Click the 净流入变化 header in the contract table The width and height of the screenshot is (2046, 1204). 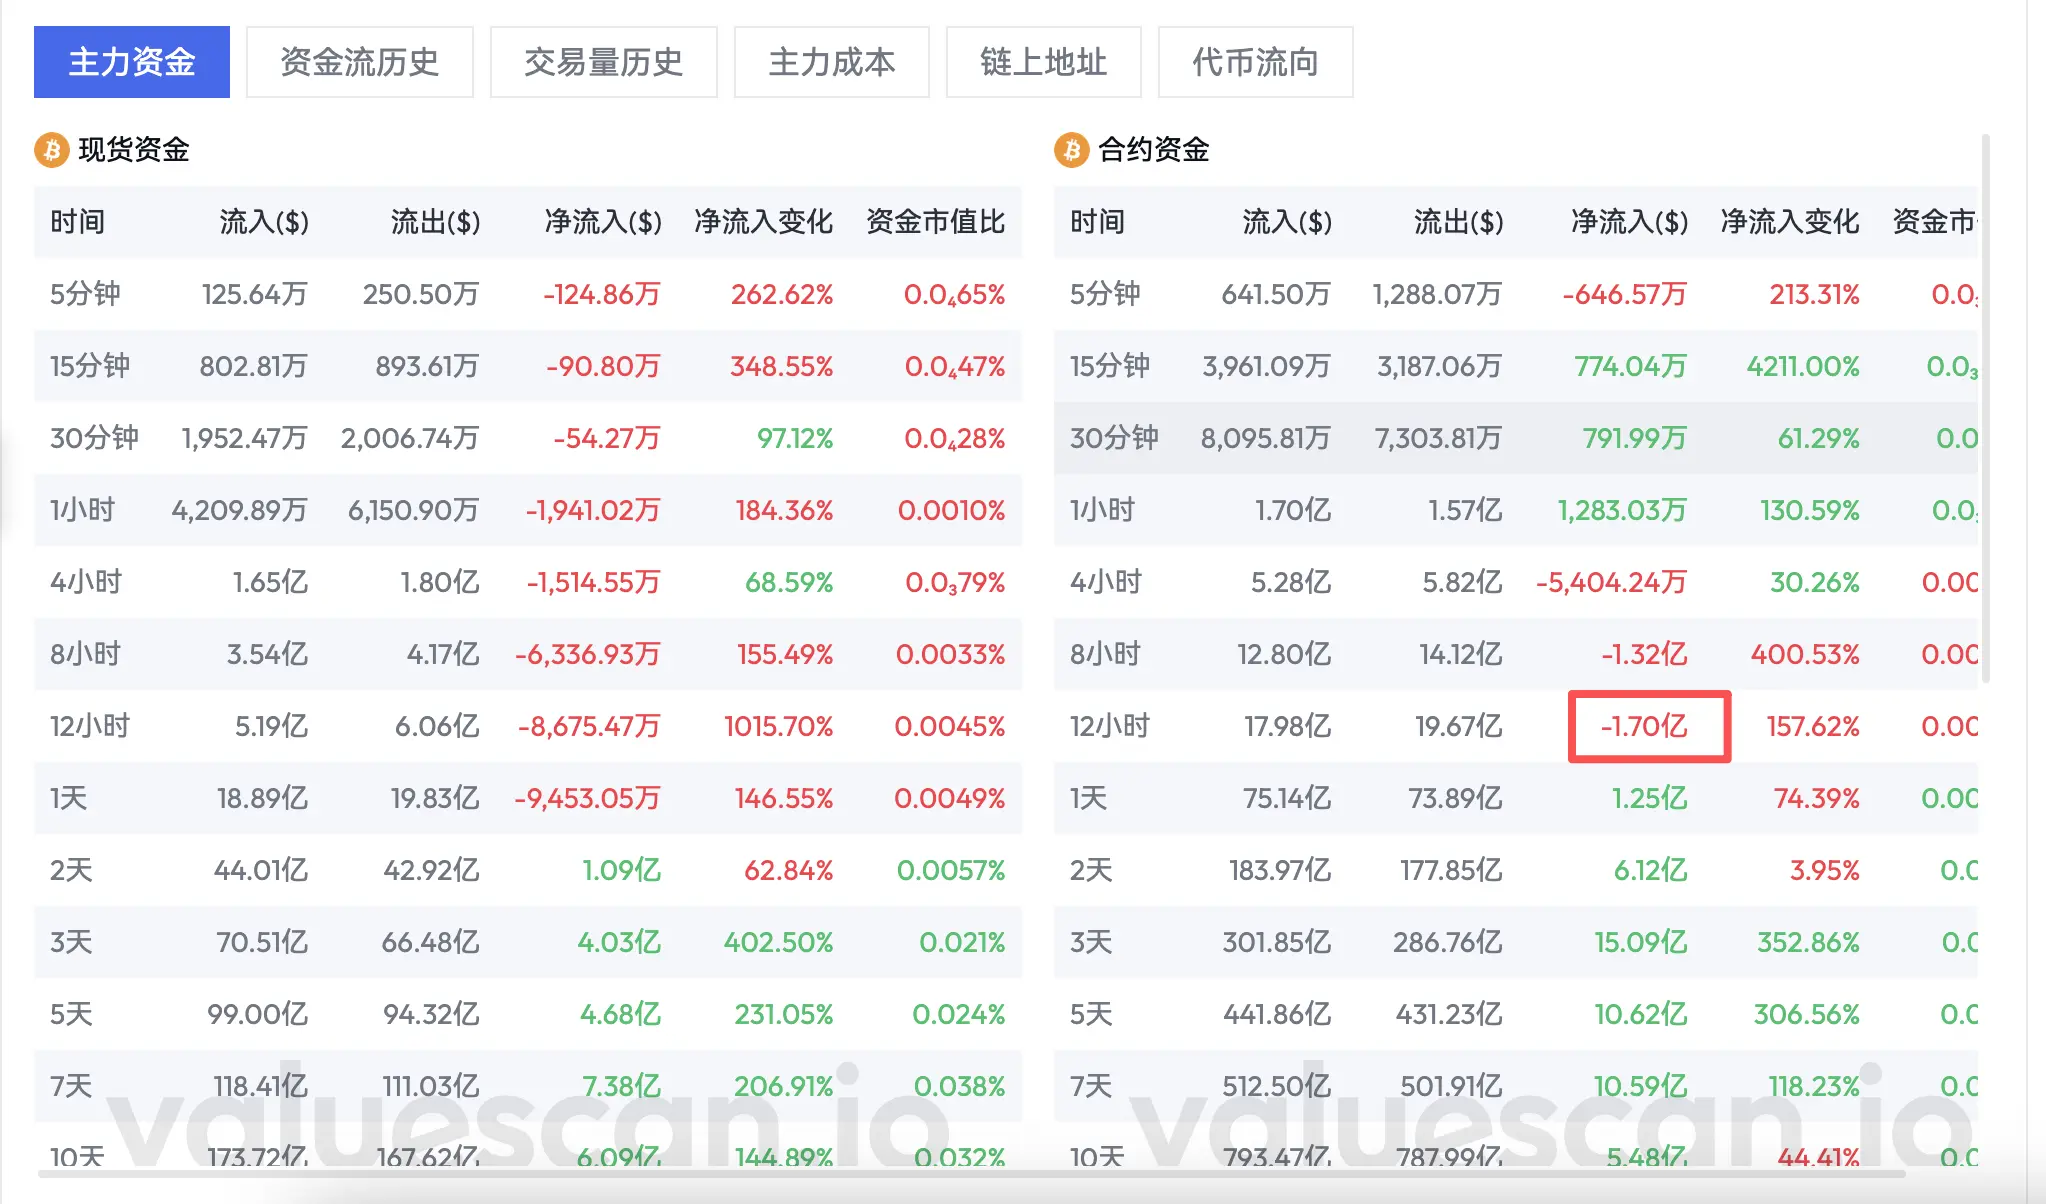point(1789,221)
